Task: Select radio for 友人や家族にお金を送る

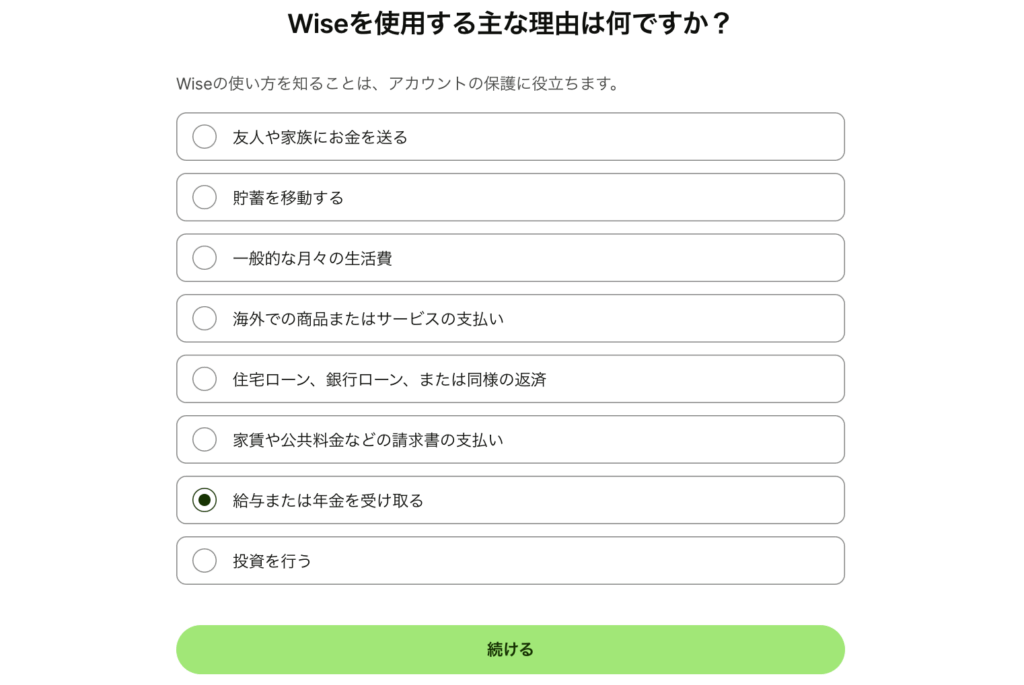Action: (204, 136)
